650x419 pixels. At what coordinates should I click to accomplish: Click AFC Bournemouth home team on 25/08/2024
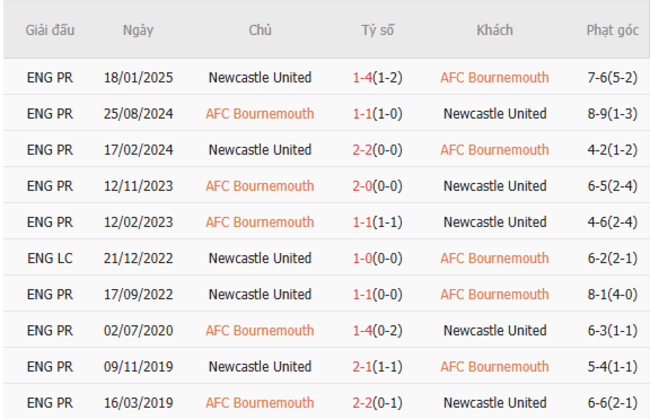click(260, 113)
